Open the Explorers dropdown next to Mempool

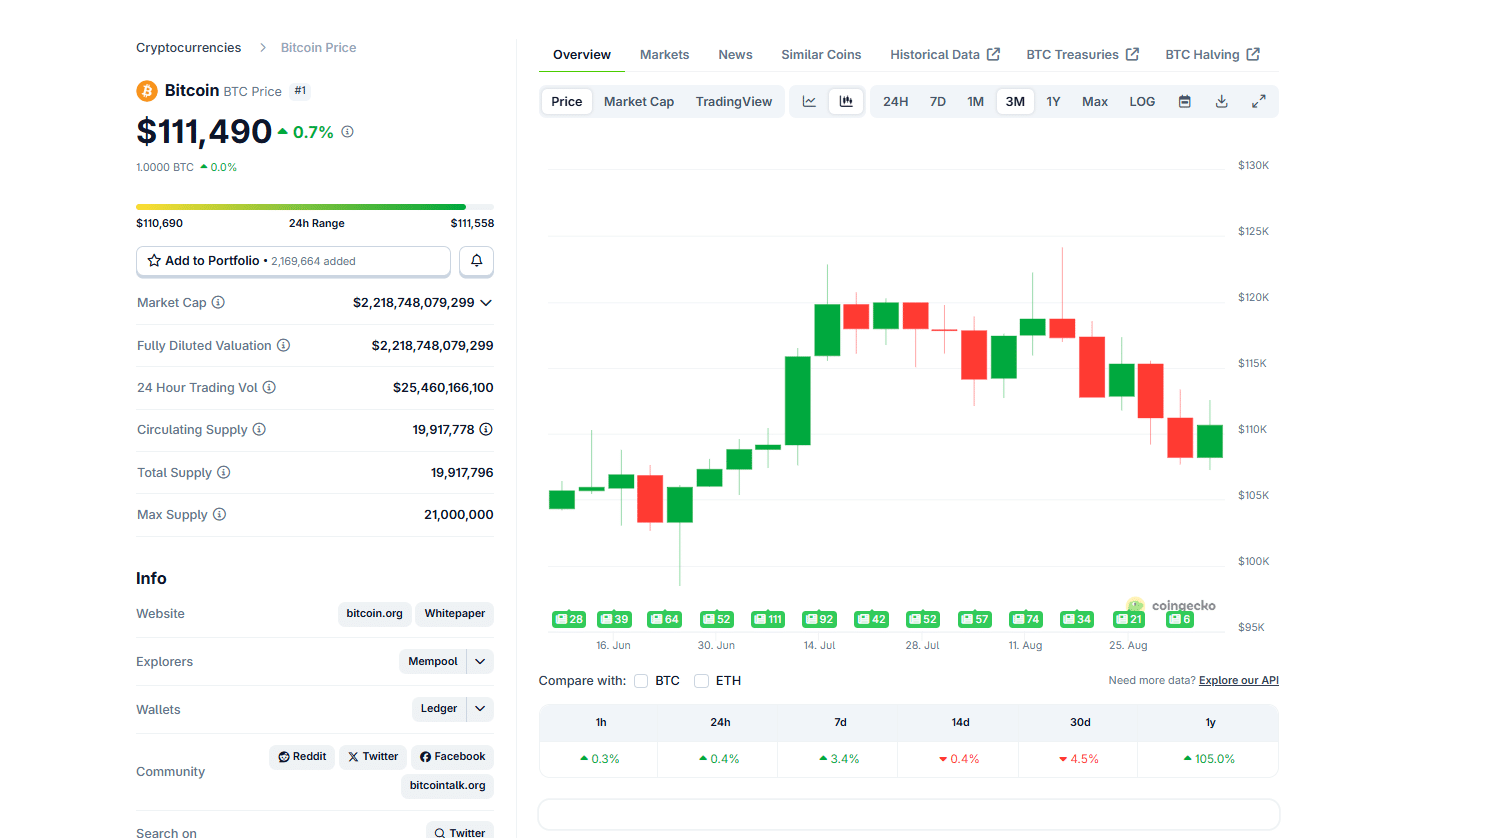tap(478, 661)
